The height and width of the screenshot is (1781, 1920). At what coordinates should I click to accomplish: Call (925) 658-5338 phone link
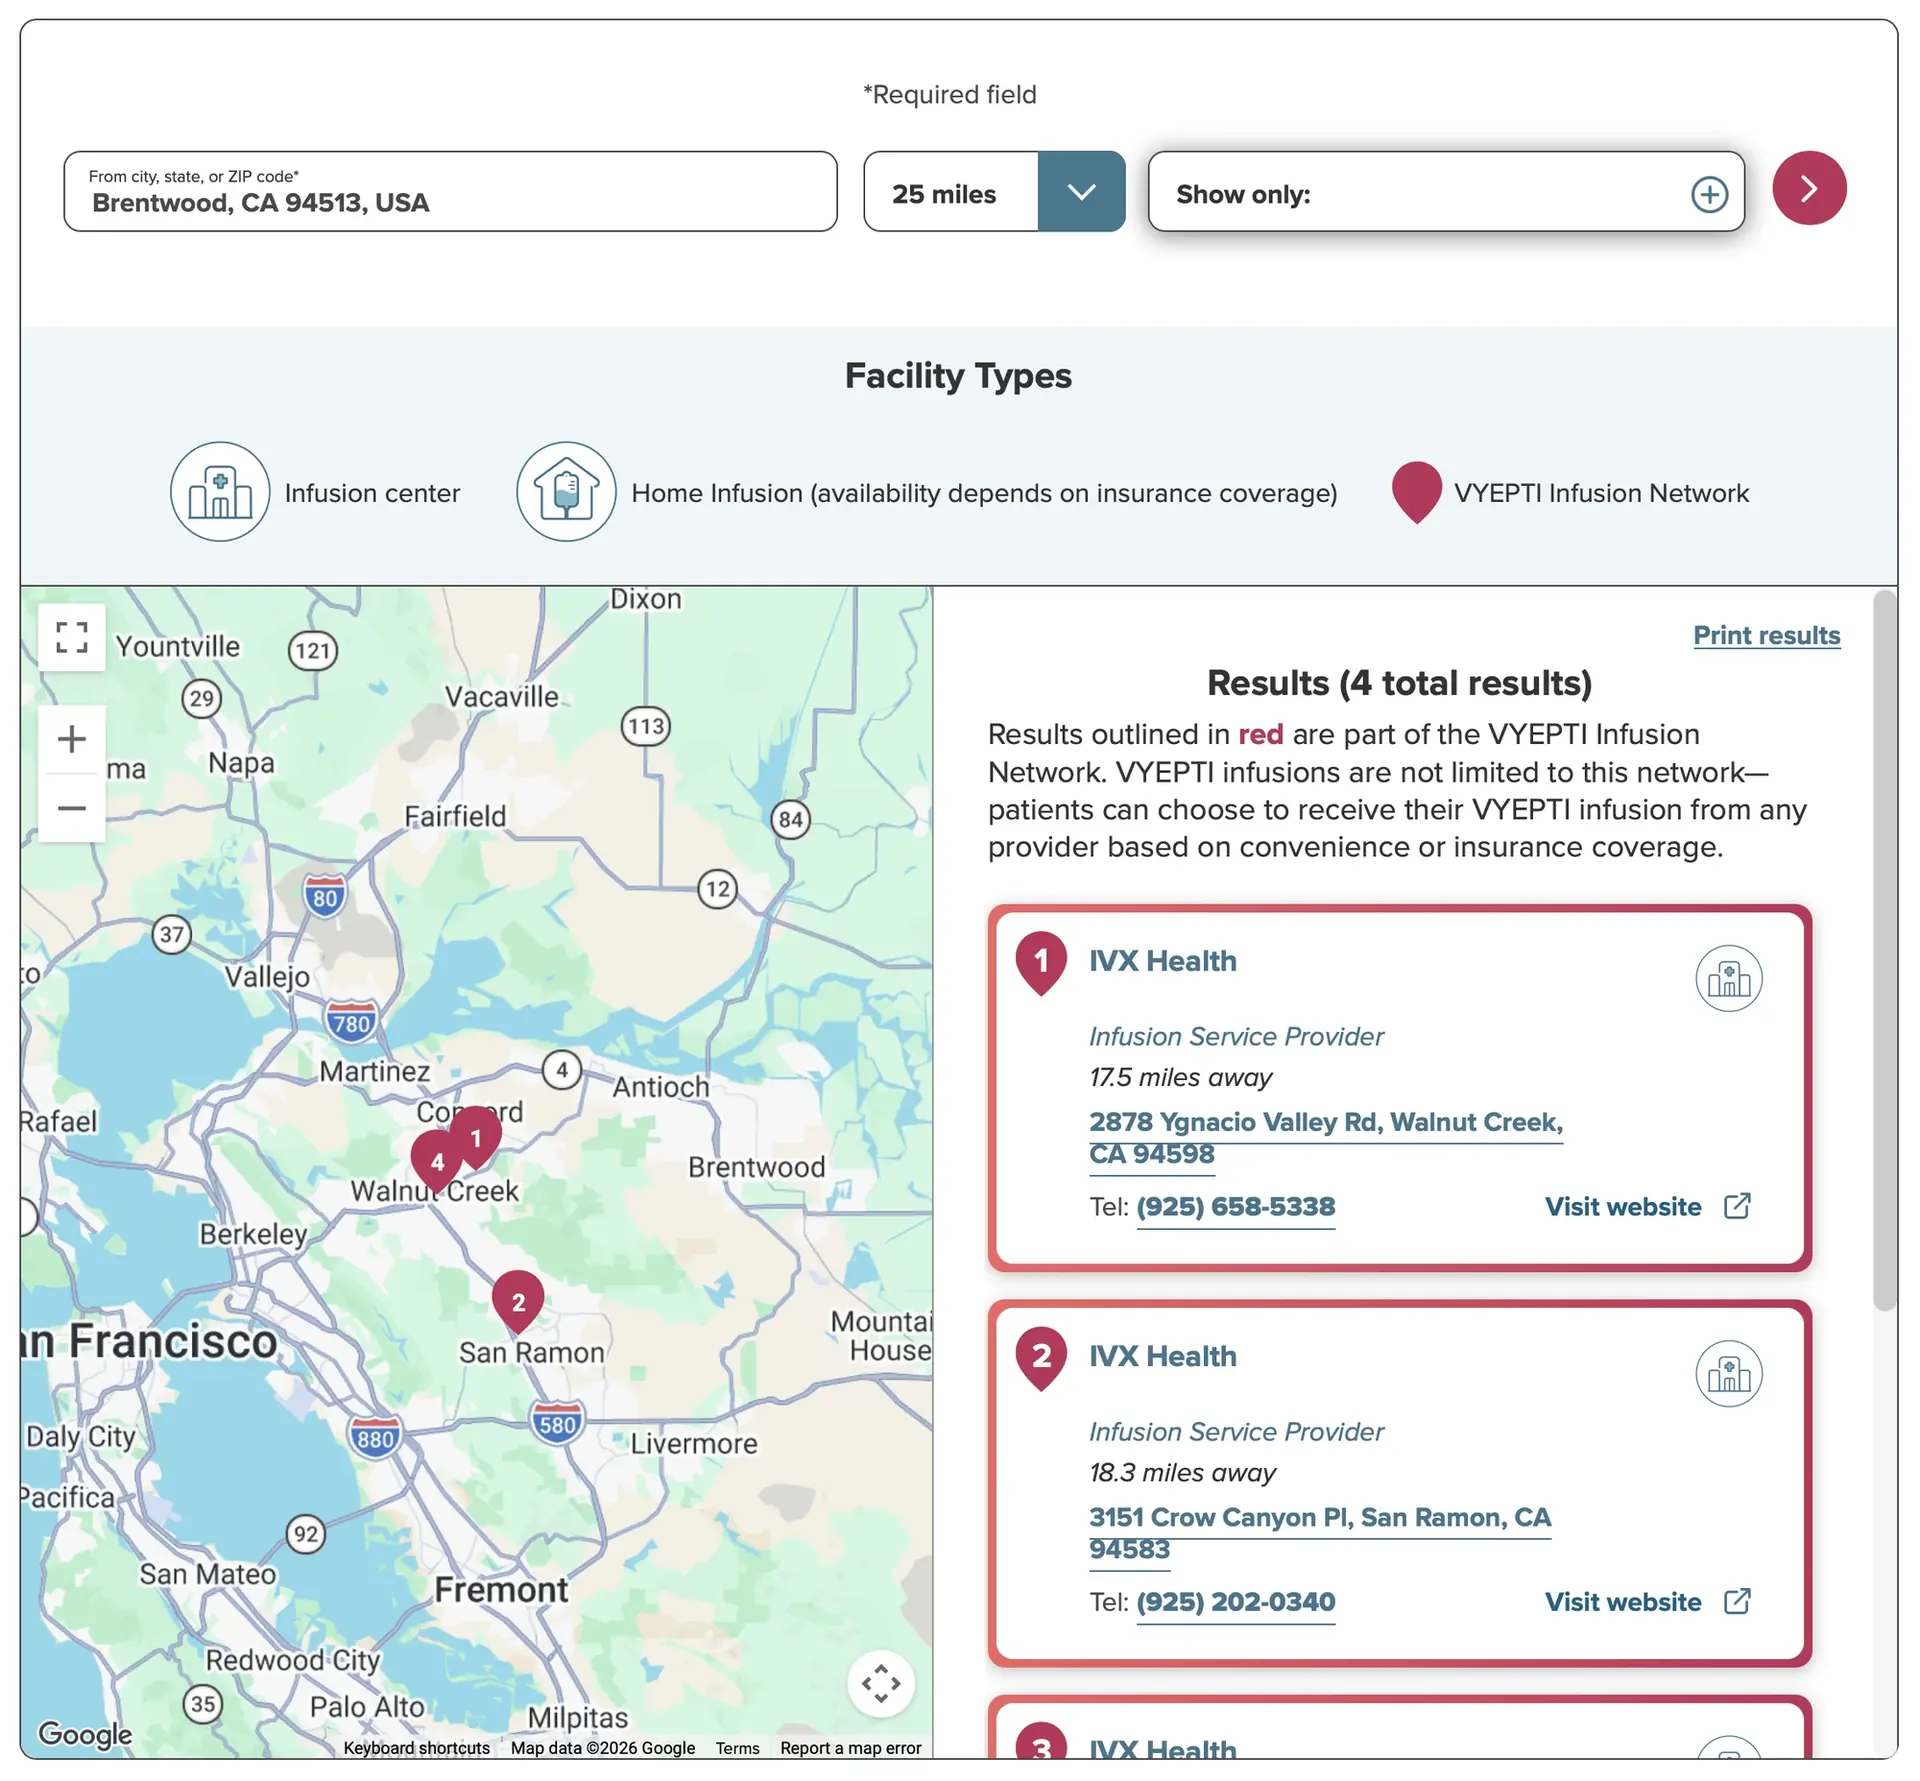[x=1235, y=1206]
